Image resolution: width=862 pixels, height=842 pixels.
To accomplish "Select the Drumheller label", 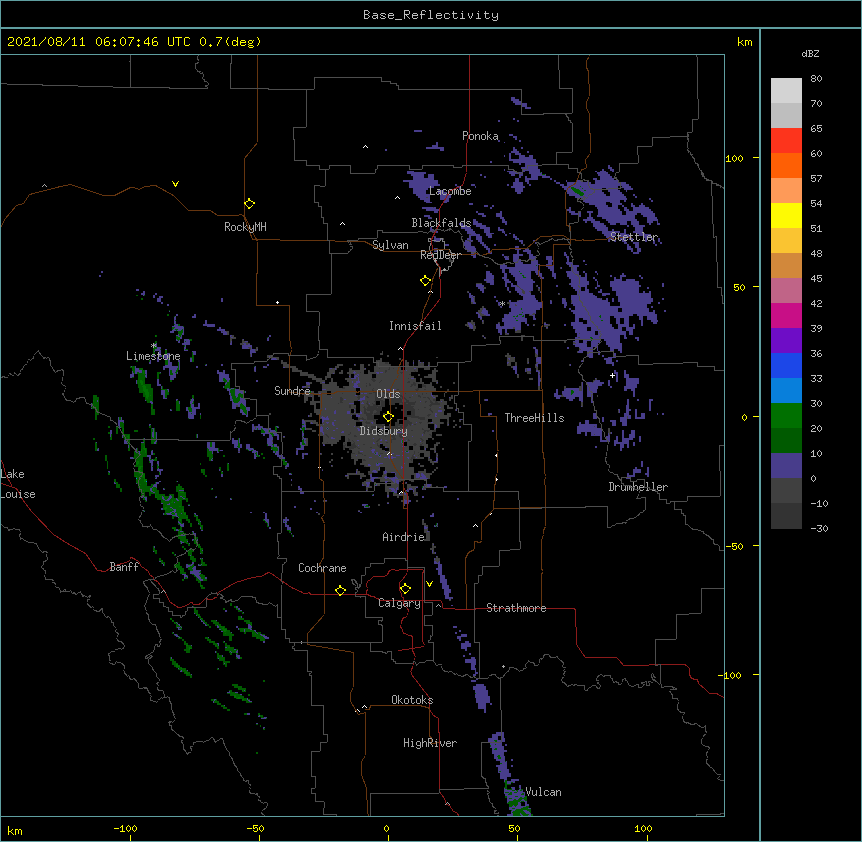I will pyautogui.click(x=638, y=487).
